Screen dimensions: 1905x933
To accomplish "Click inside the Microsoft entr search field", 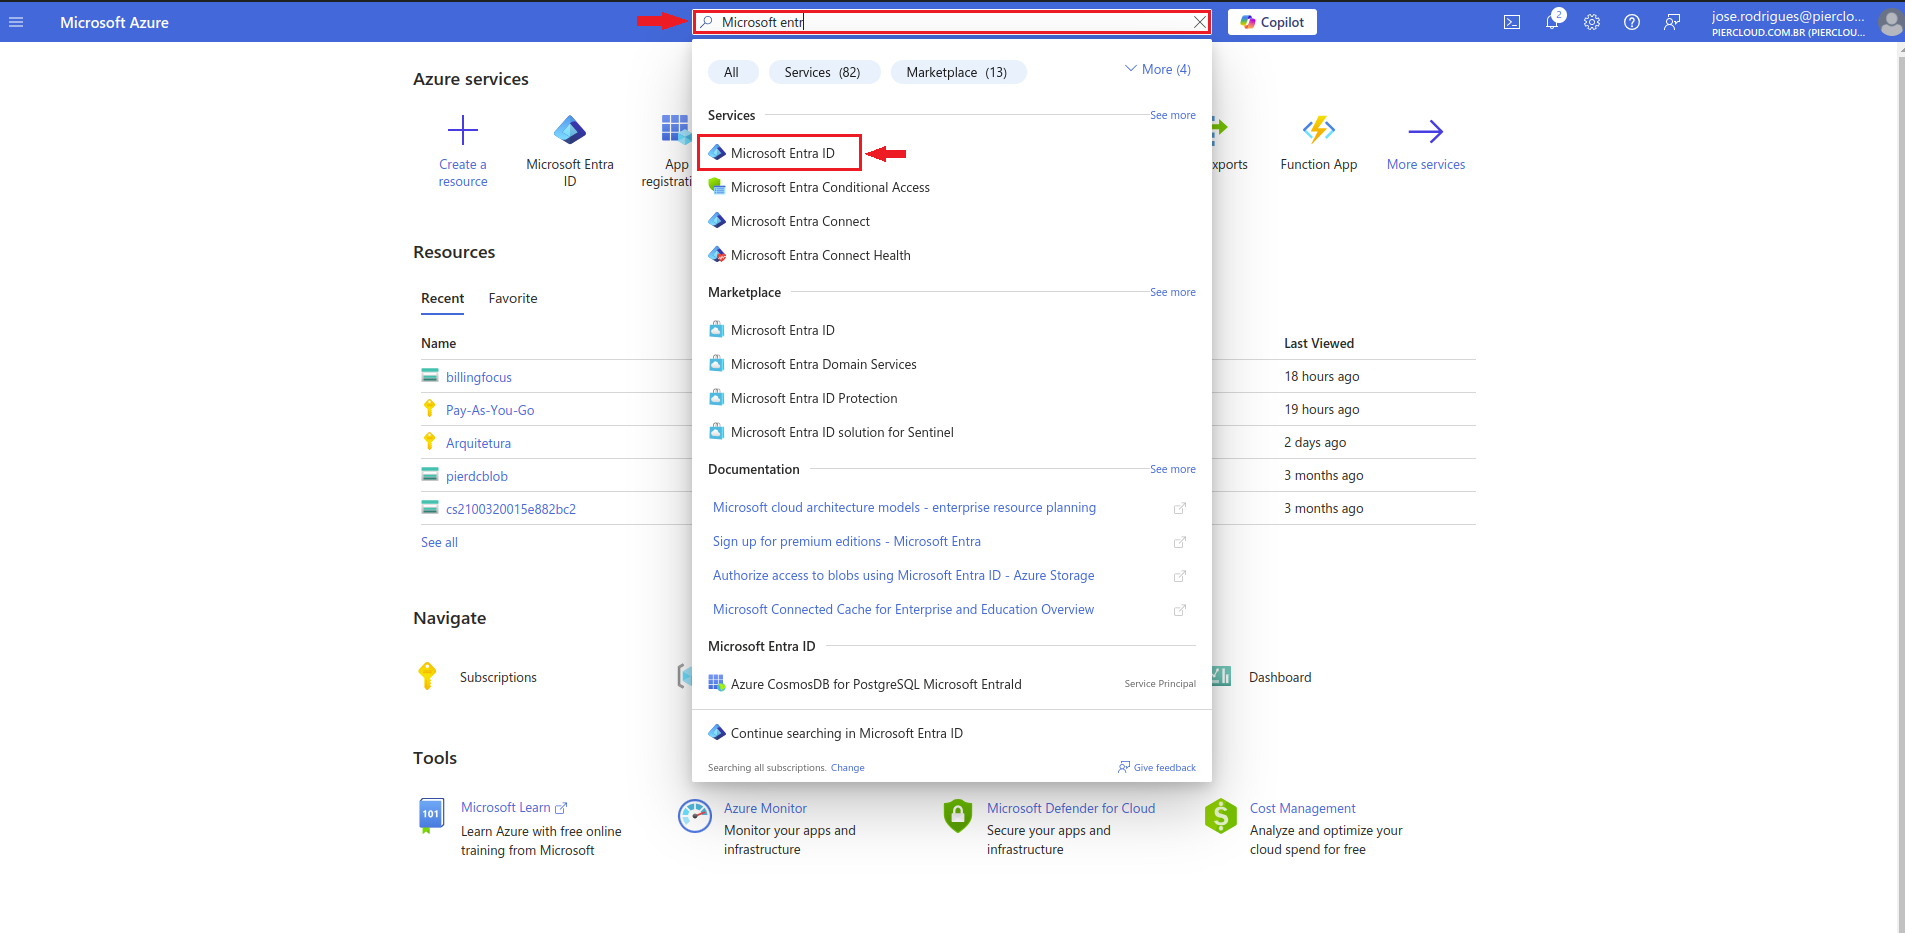I will pos(950,22).
